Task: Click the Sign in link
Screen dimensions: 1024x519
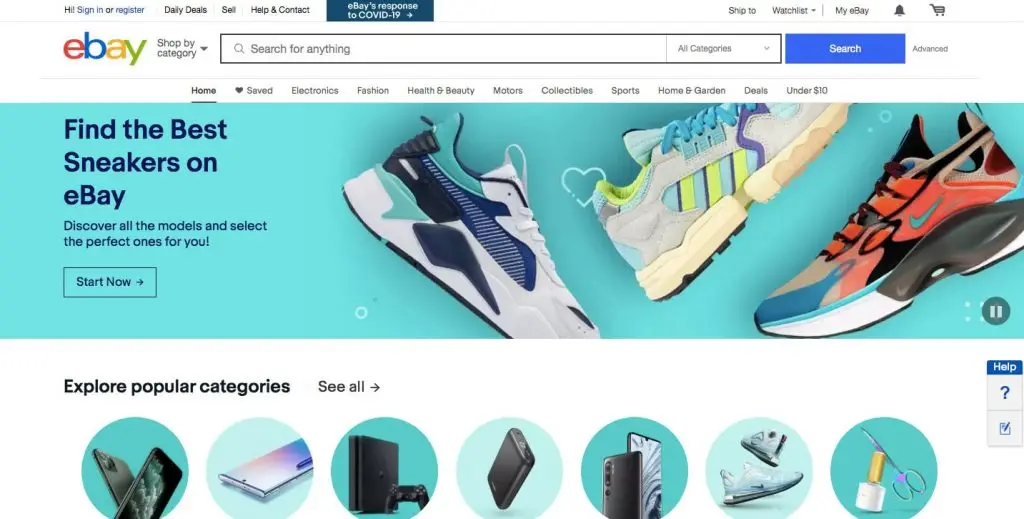Action: (x=89, y=10)
